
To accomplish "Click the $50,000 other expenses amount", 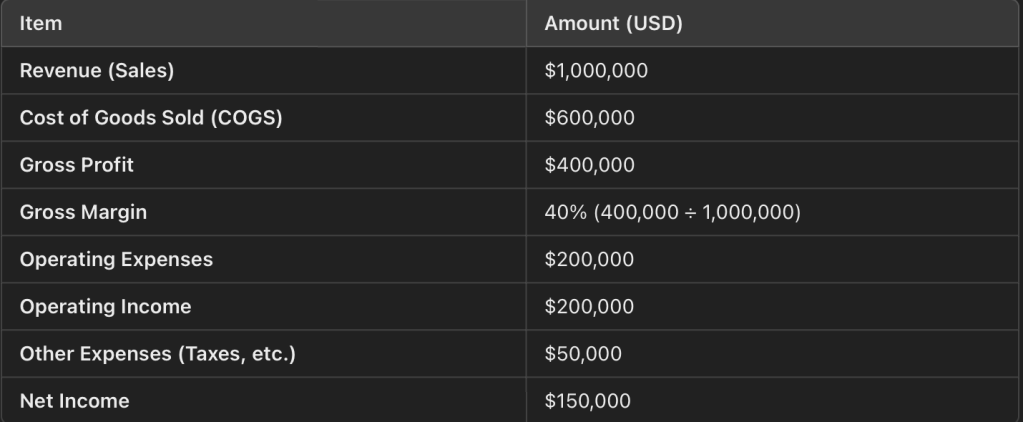I will (583, 354).
